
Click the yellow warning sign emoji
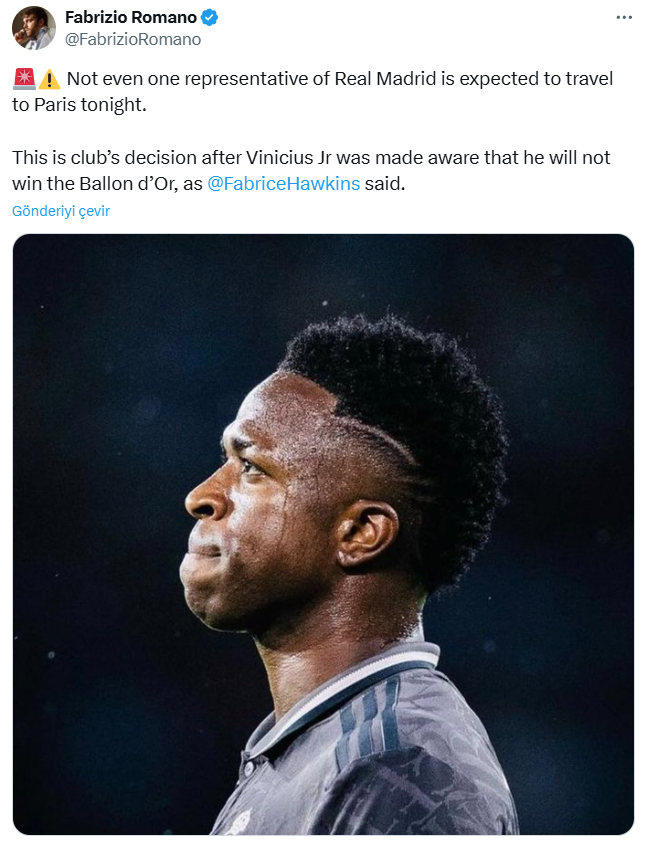click(x=50, y=78)
